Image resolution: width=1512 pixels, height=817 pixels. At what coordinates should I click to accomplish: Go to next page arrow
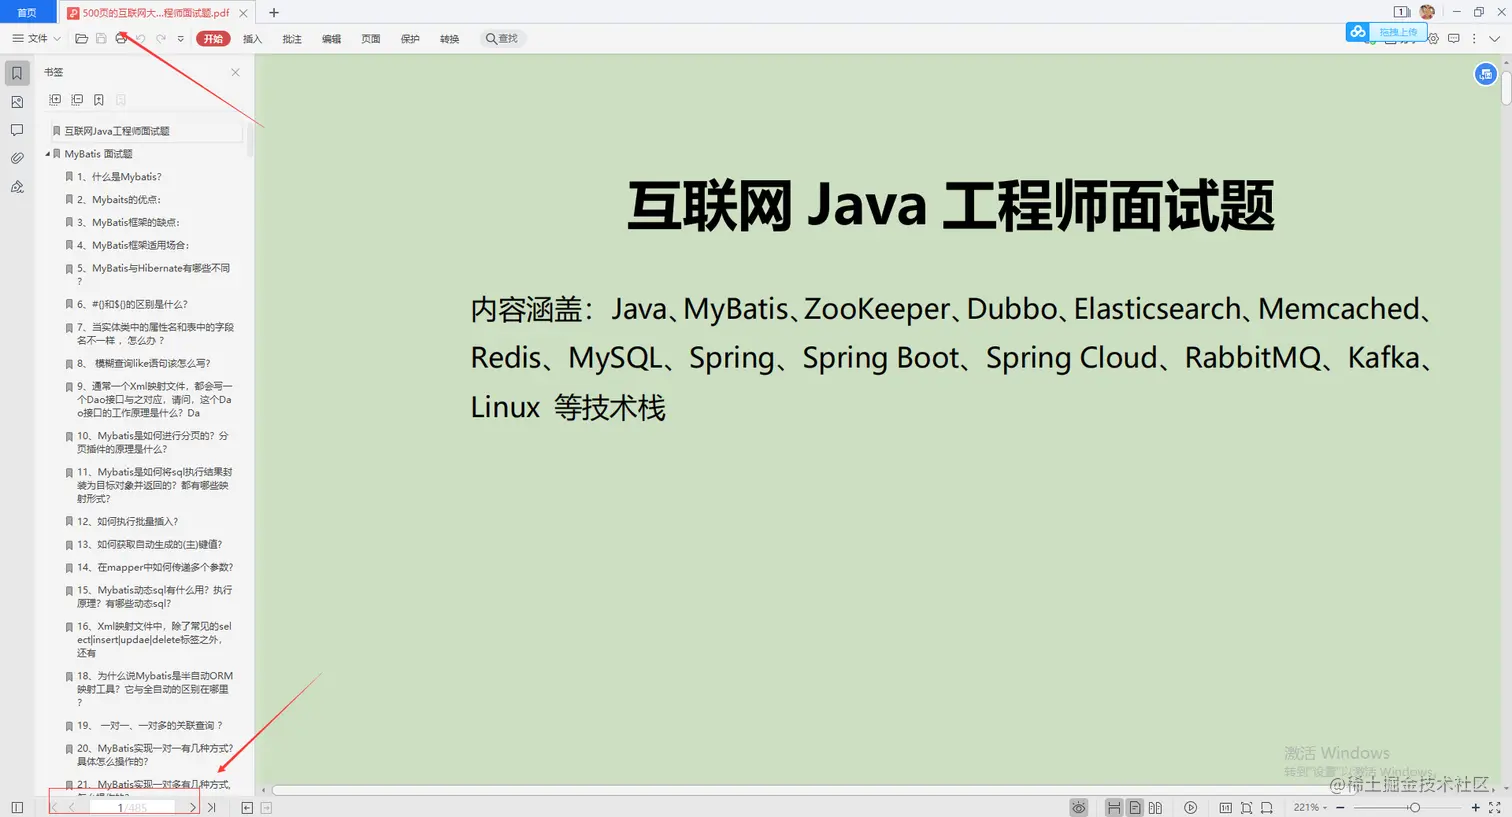(x=193, y=807)
